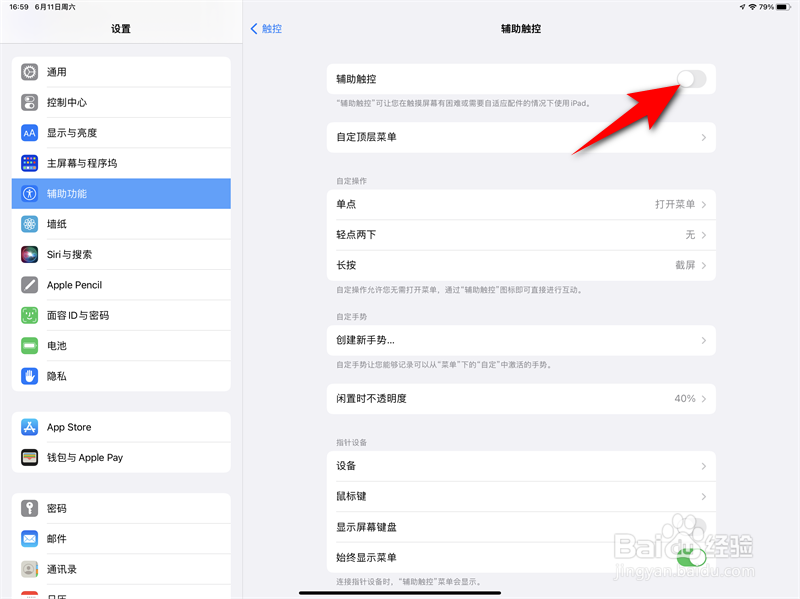Tap 无 value for 轻点两下
800x599 pixels.
pos(690,235)
